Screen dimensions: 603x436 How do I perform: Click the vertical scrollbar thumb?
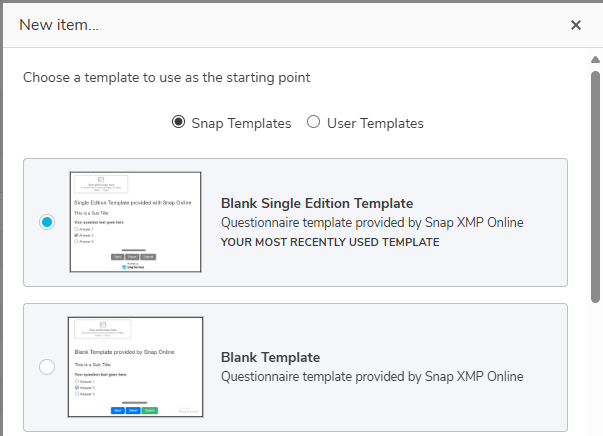coord(595,186)
